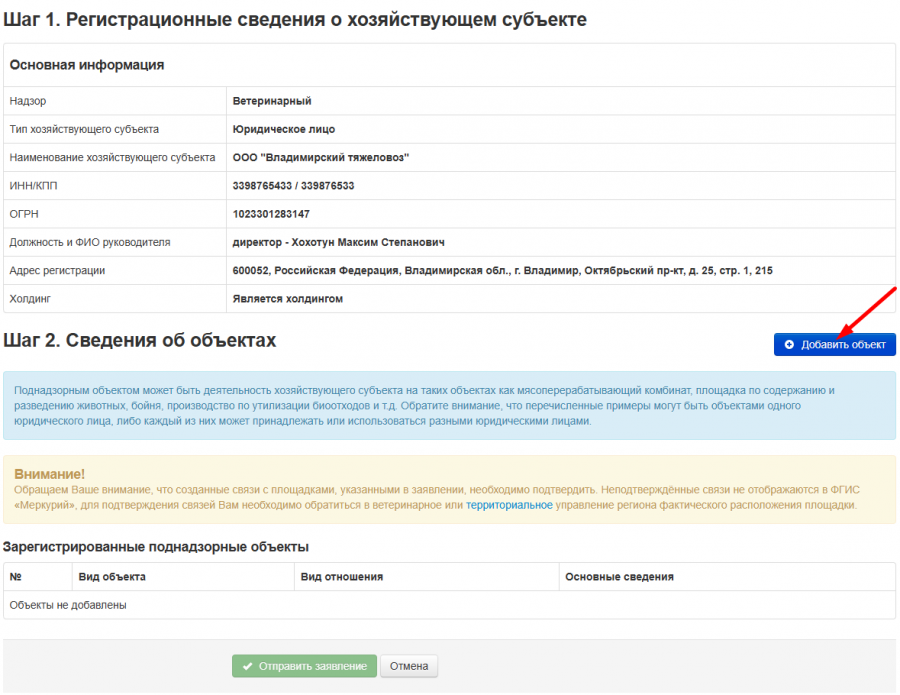Open the территориальное link in the warning
The width and height of the screenshot is (900, 695).
coord(509,505)
